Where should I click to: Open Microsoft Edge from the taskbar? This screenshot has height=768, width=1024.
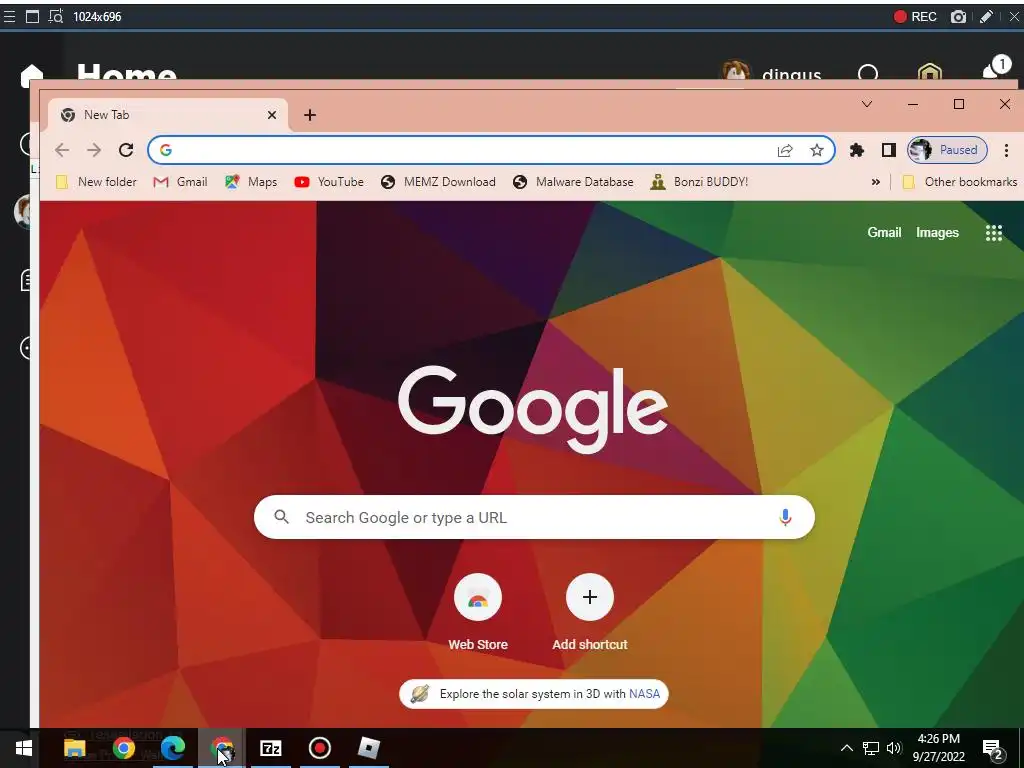point(173,748)
